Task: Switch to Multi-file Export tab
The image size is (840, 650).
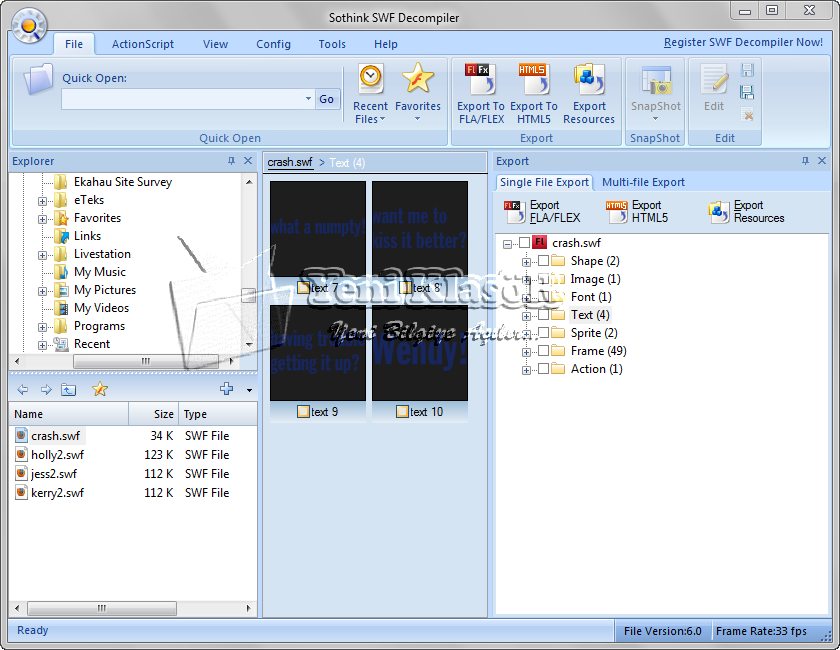Action: point(643,182)
